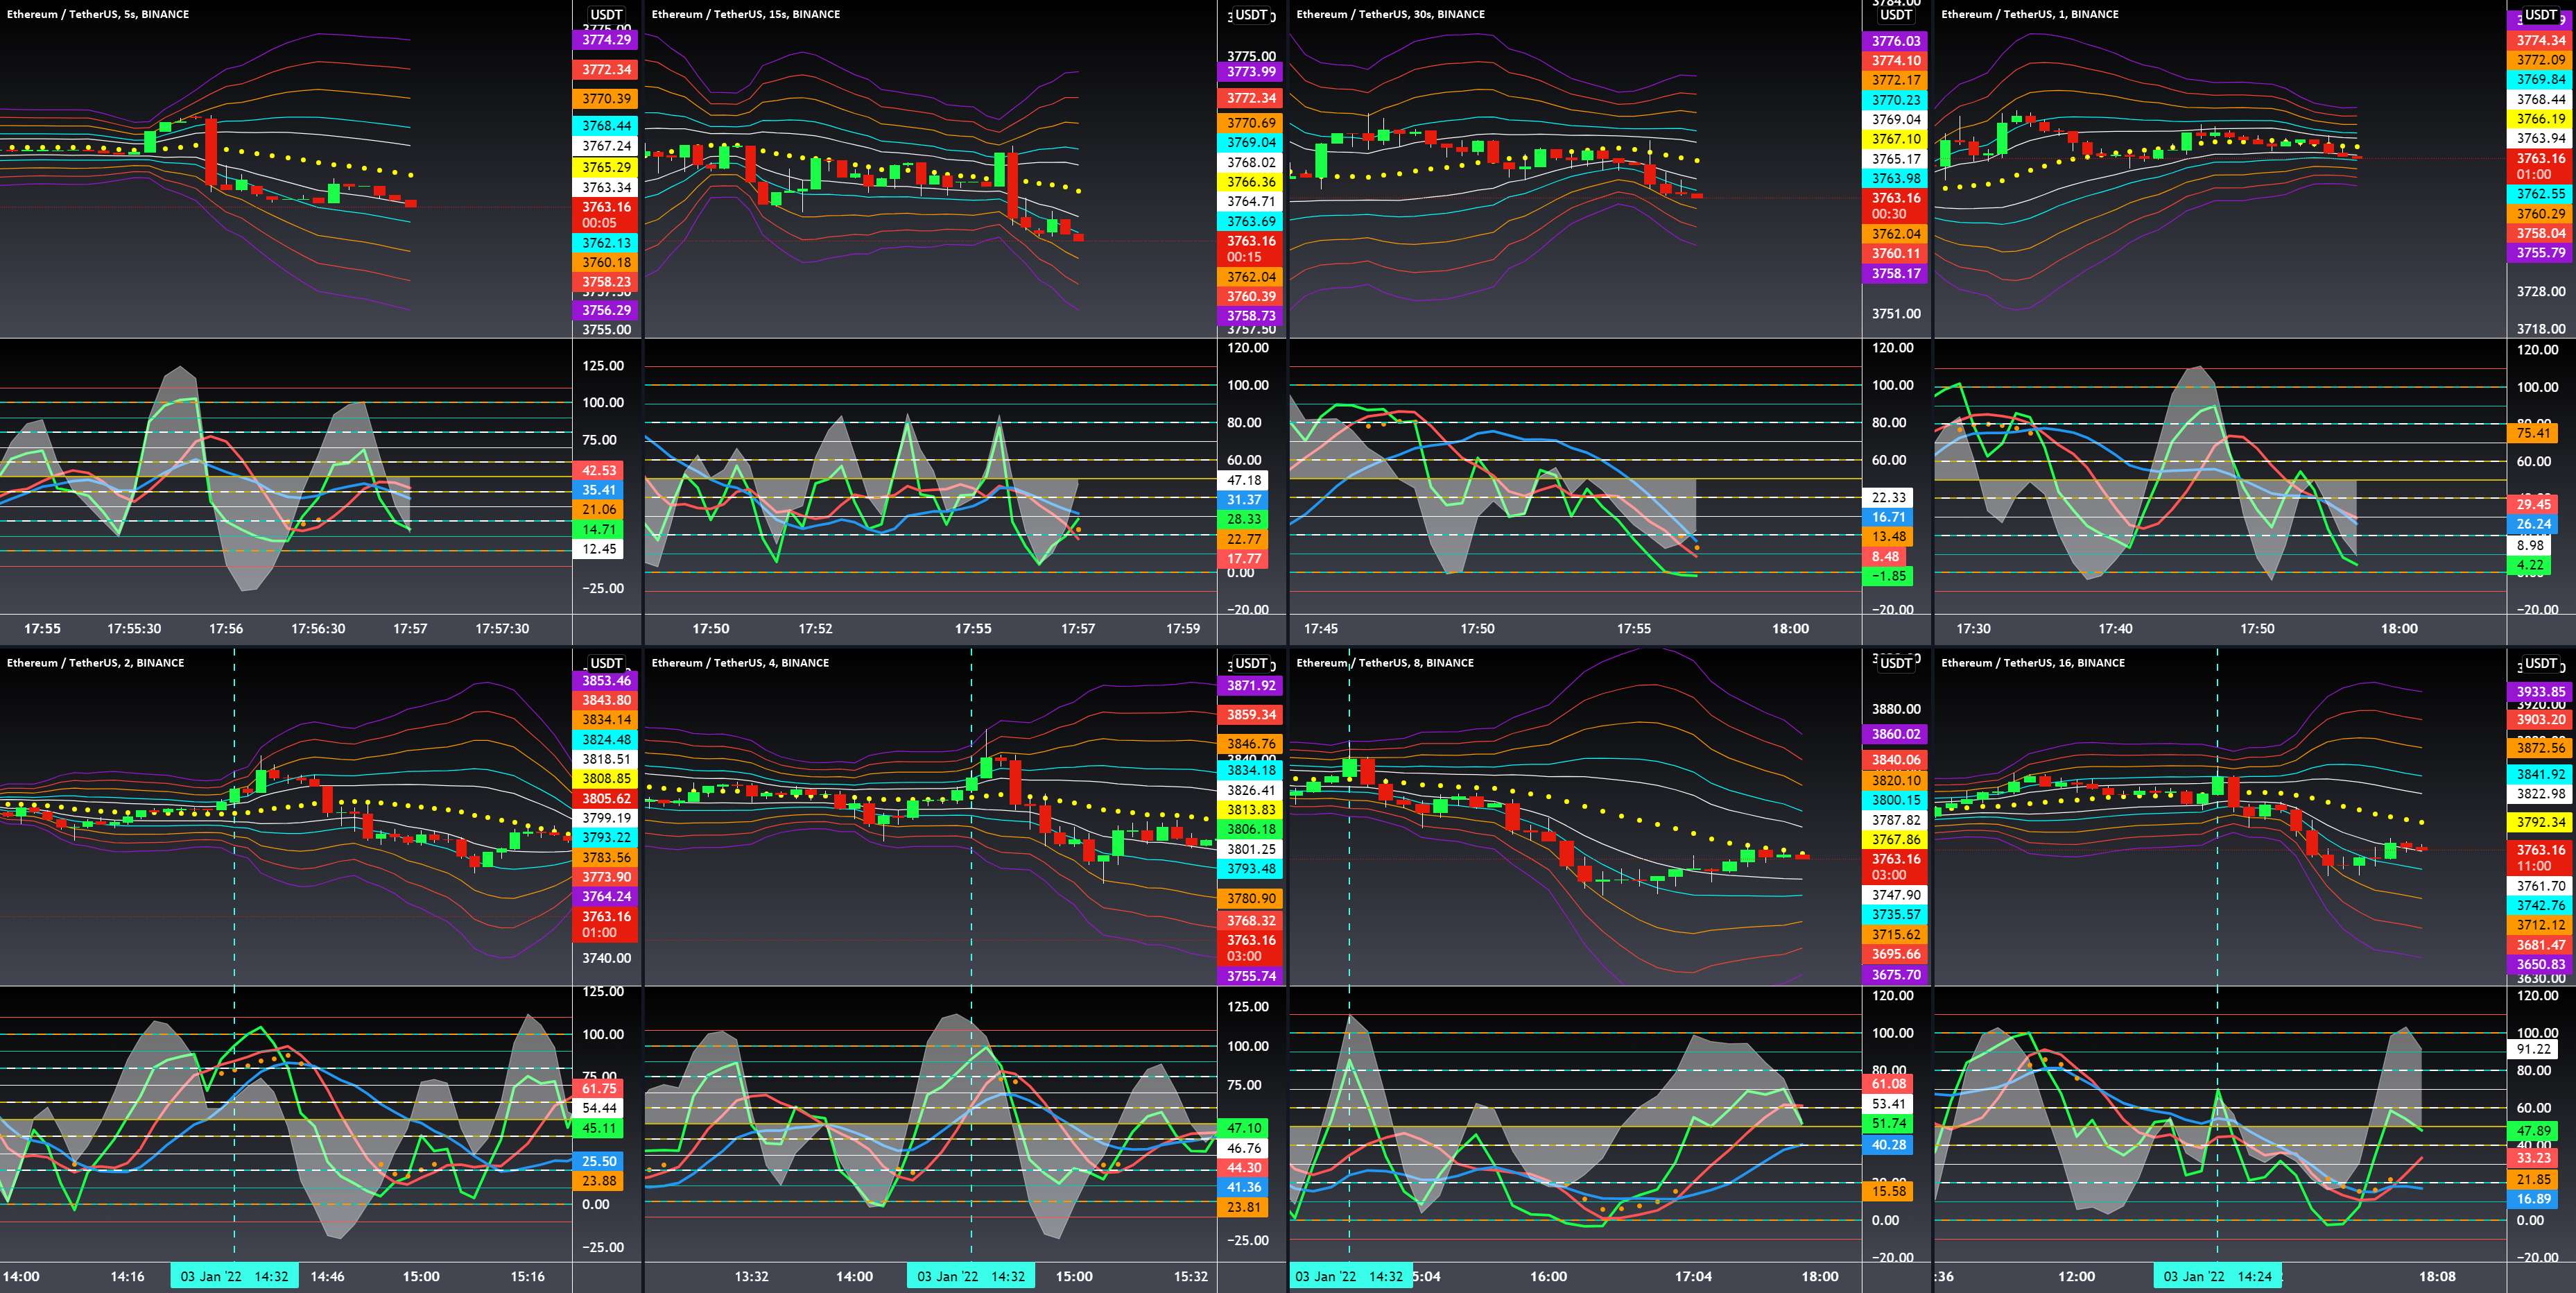Click the orange 75.41 indicator value
Image resolution: width=2576 pixels, height=1293 pixels.
pyautogui.click(x=2534, y=433)
